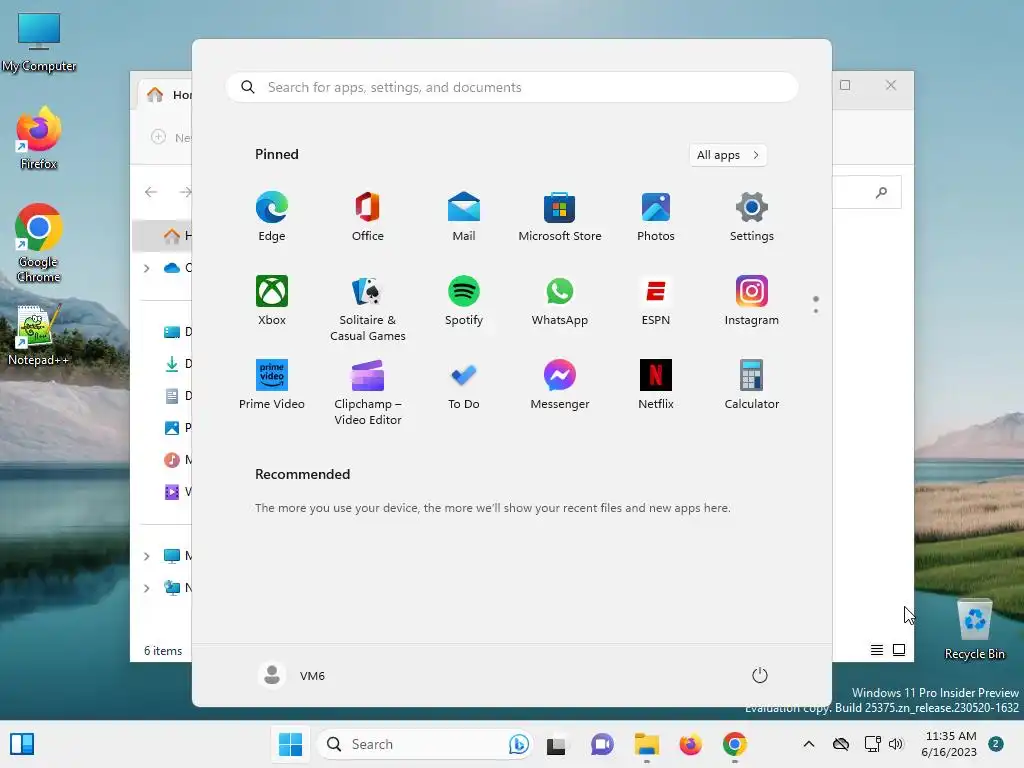This screenshot has width=1024, height=768.
Task: Click the power button in Start menu
Action: (760, 675)
